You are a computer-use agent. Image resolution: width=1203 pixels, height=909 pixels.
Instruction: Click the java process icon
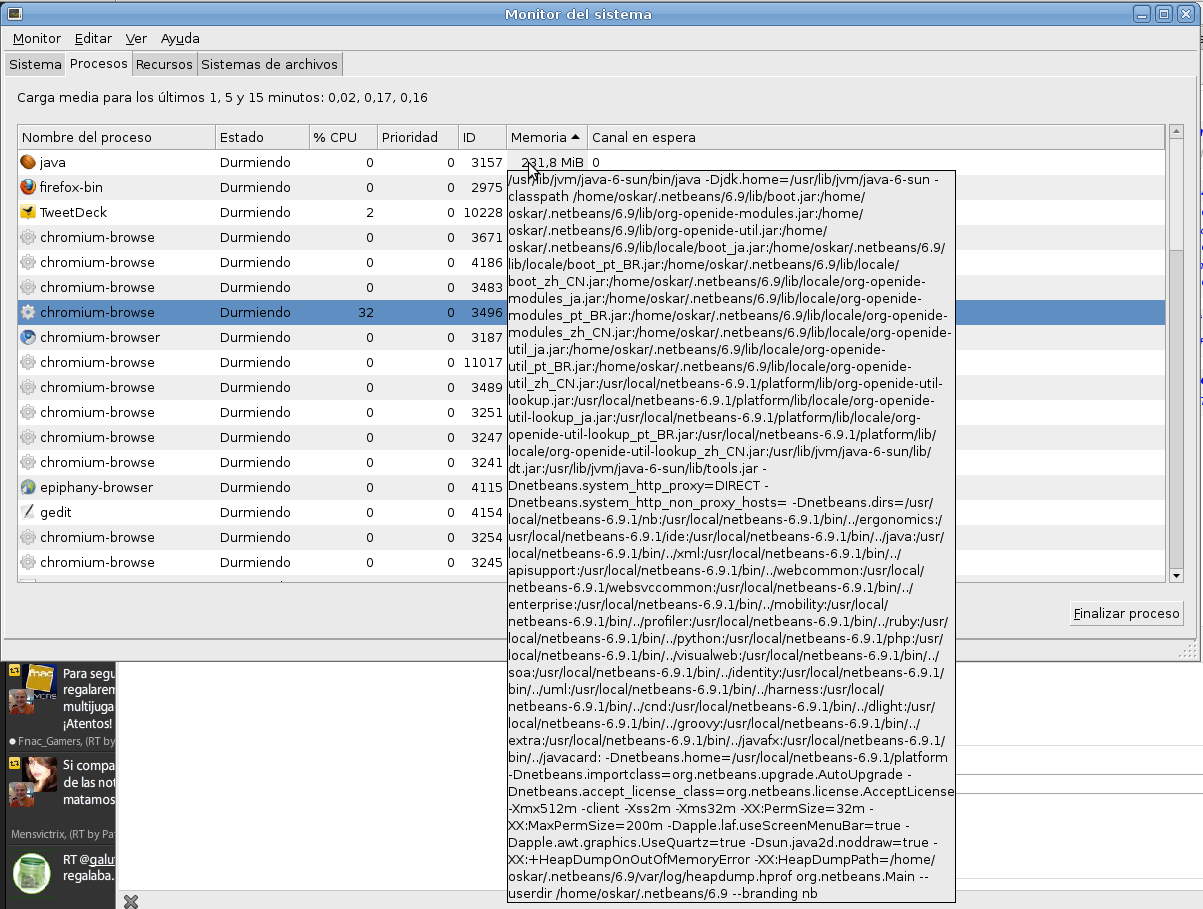click(x=28, y=162)
